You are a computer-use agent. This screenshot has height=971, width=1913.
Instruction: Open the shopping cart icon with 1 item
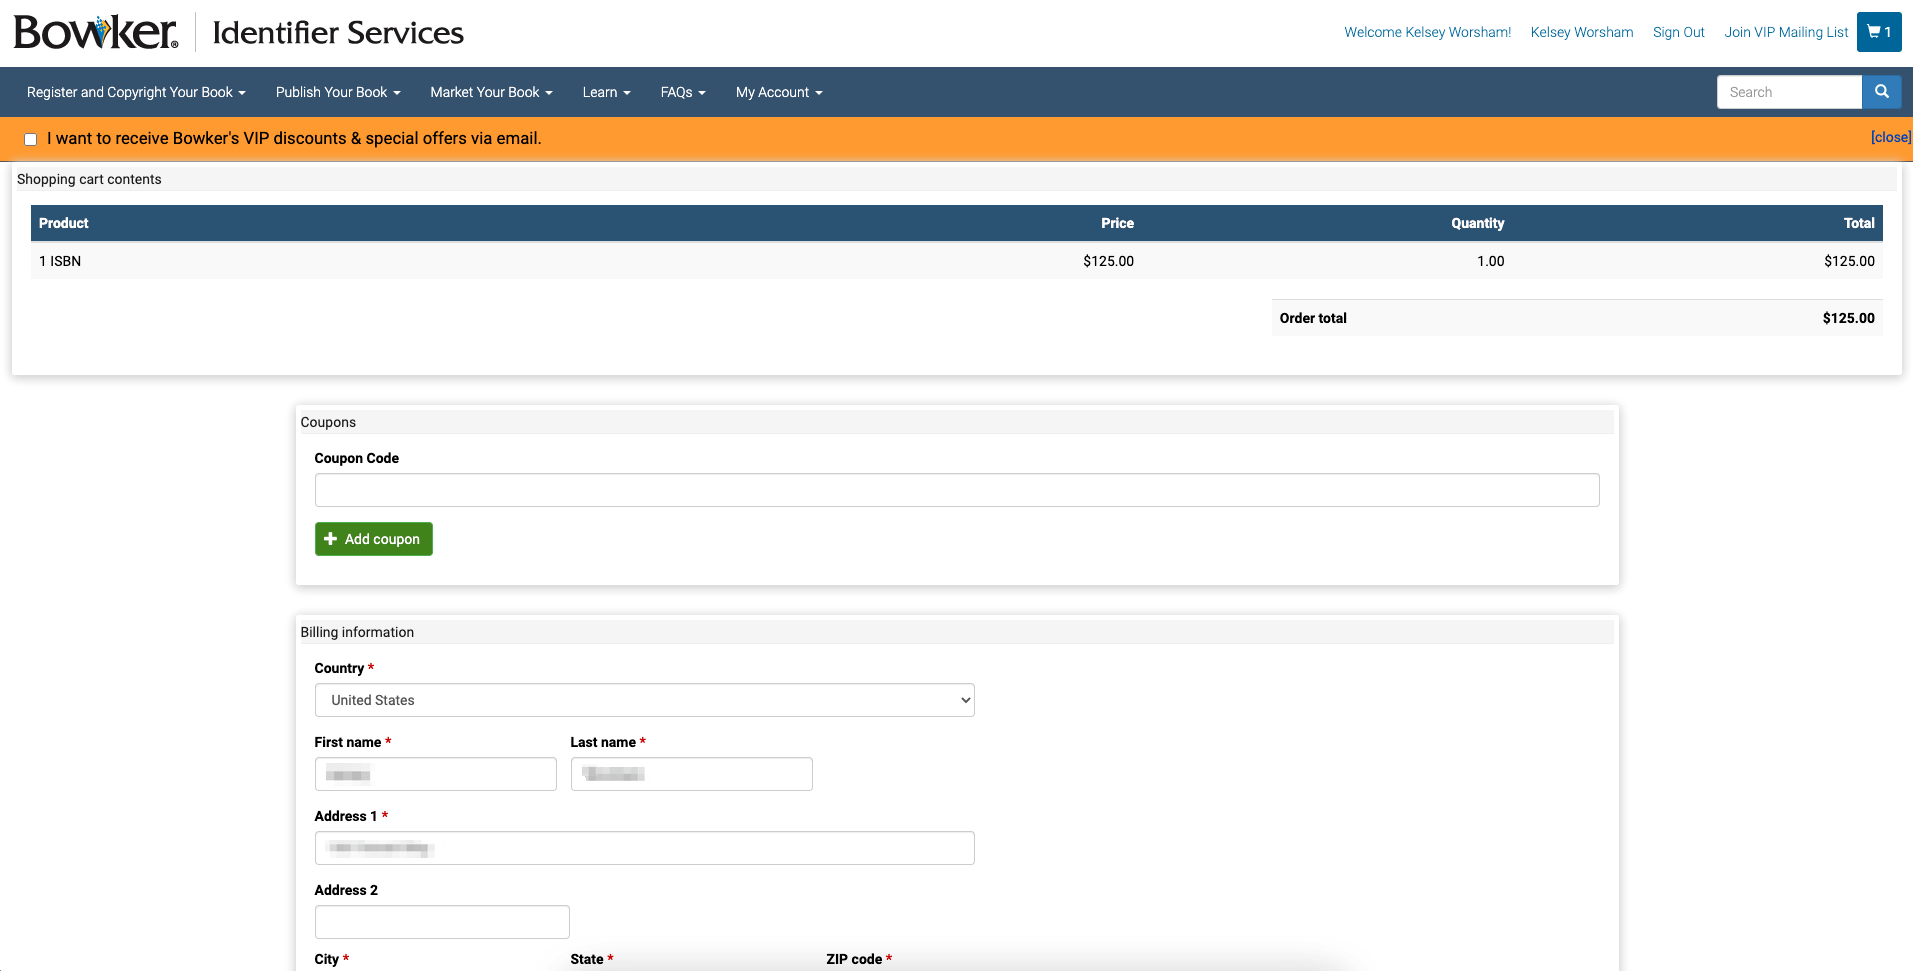coord(1879,32)
